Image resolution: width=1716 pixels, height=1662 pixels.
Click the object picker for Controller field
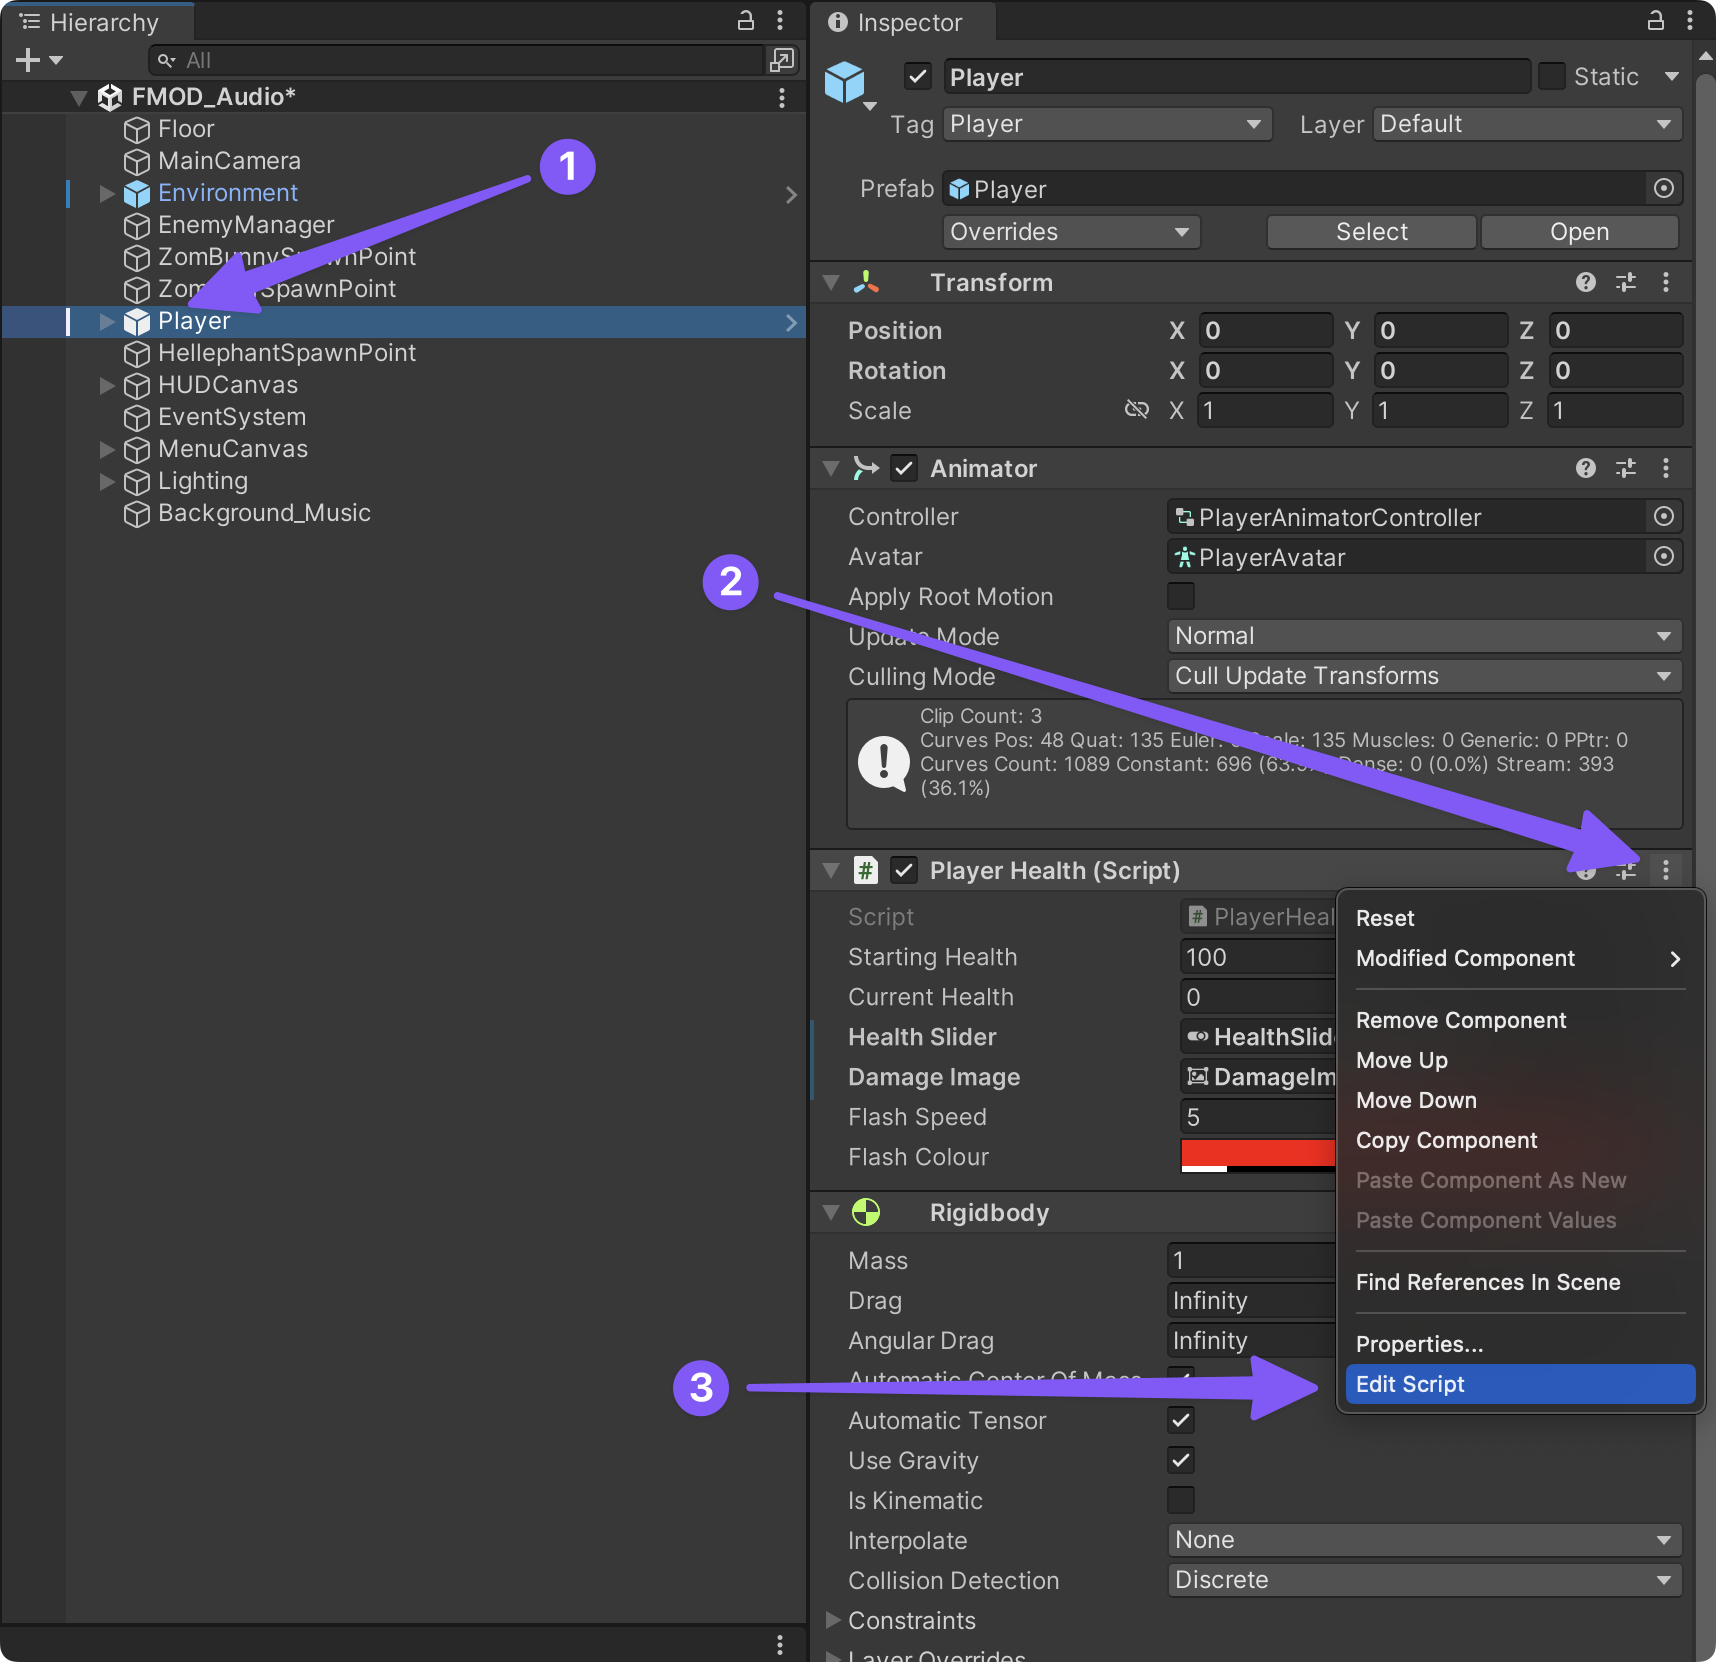[1663, 516]
